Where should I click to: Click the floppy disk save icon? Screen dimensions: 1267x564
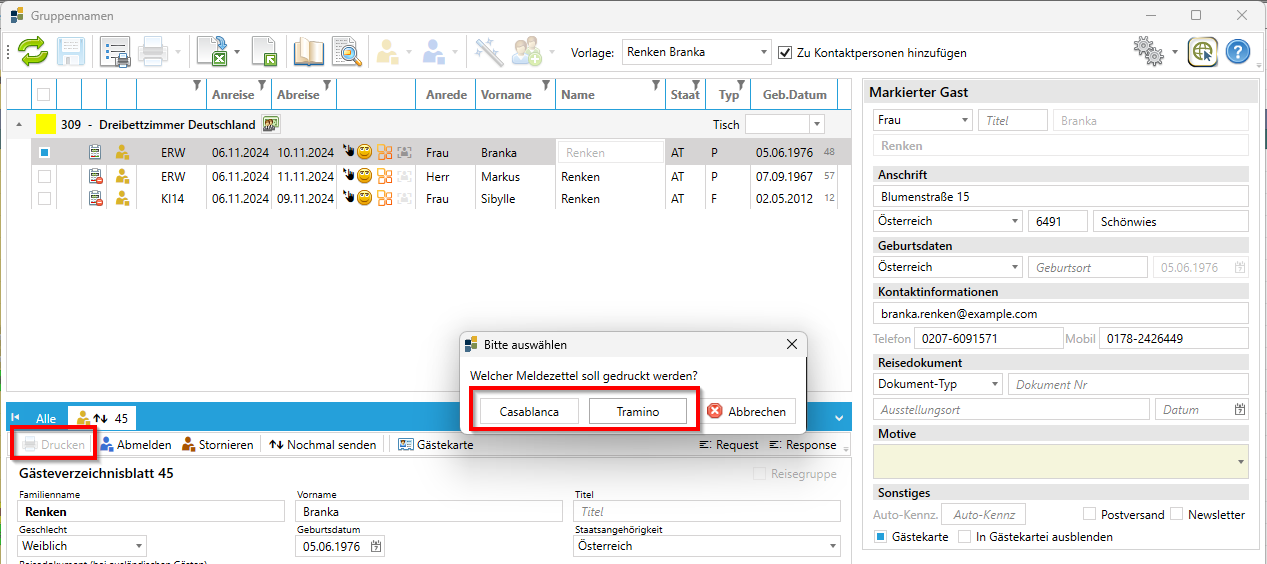[71, 52]
